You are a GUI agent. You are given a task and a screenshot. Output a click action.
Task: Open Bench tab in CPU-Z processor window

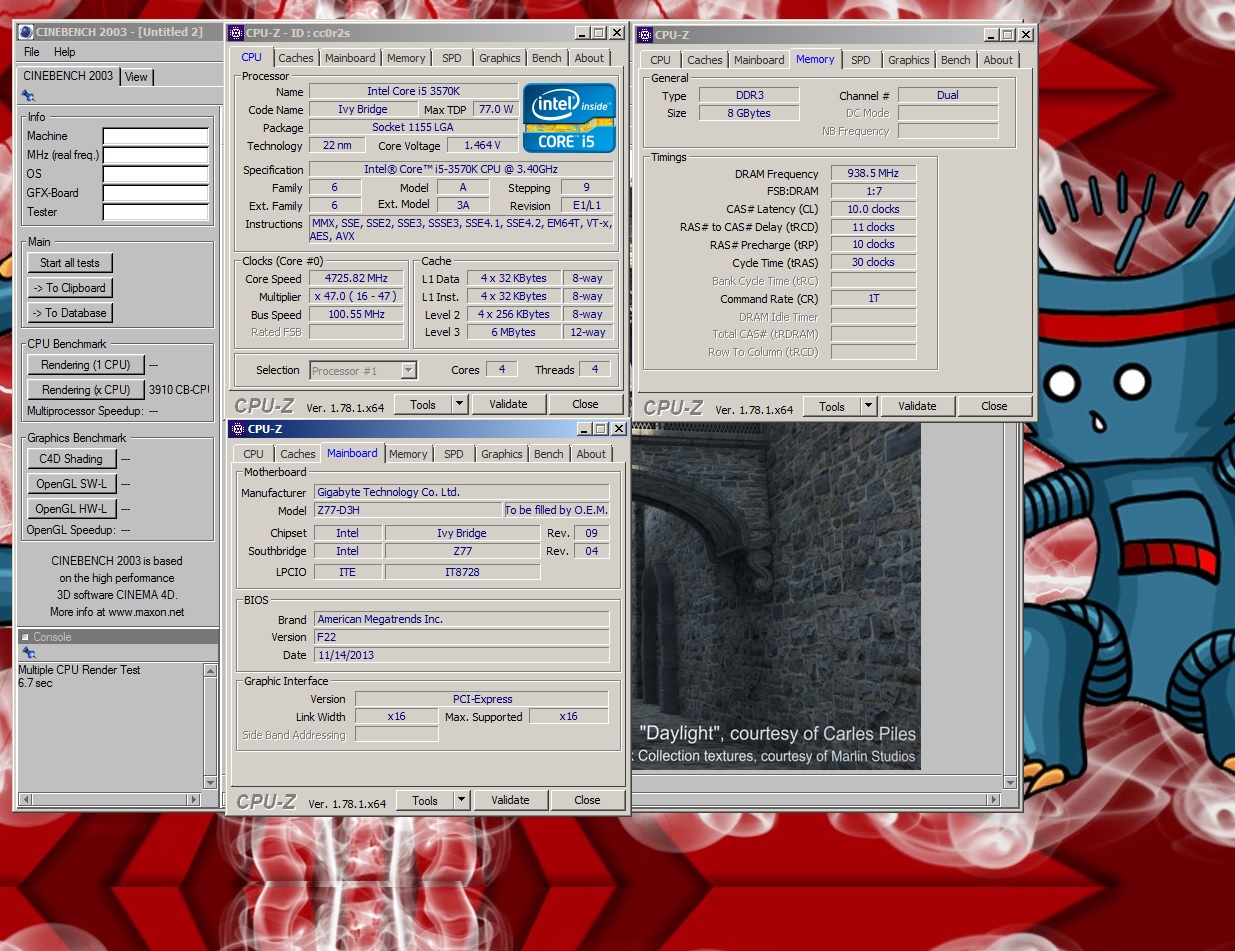(x=546, y=58)
